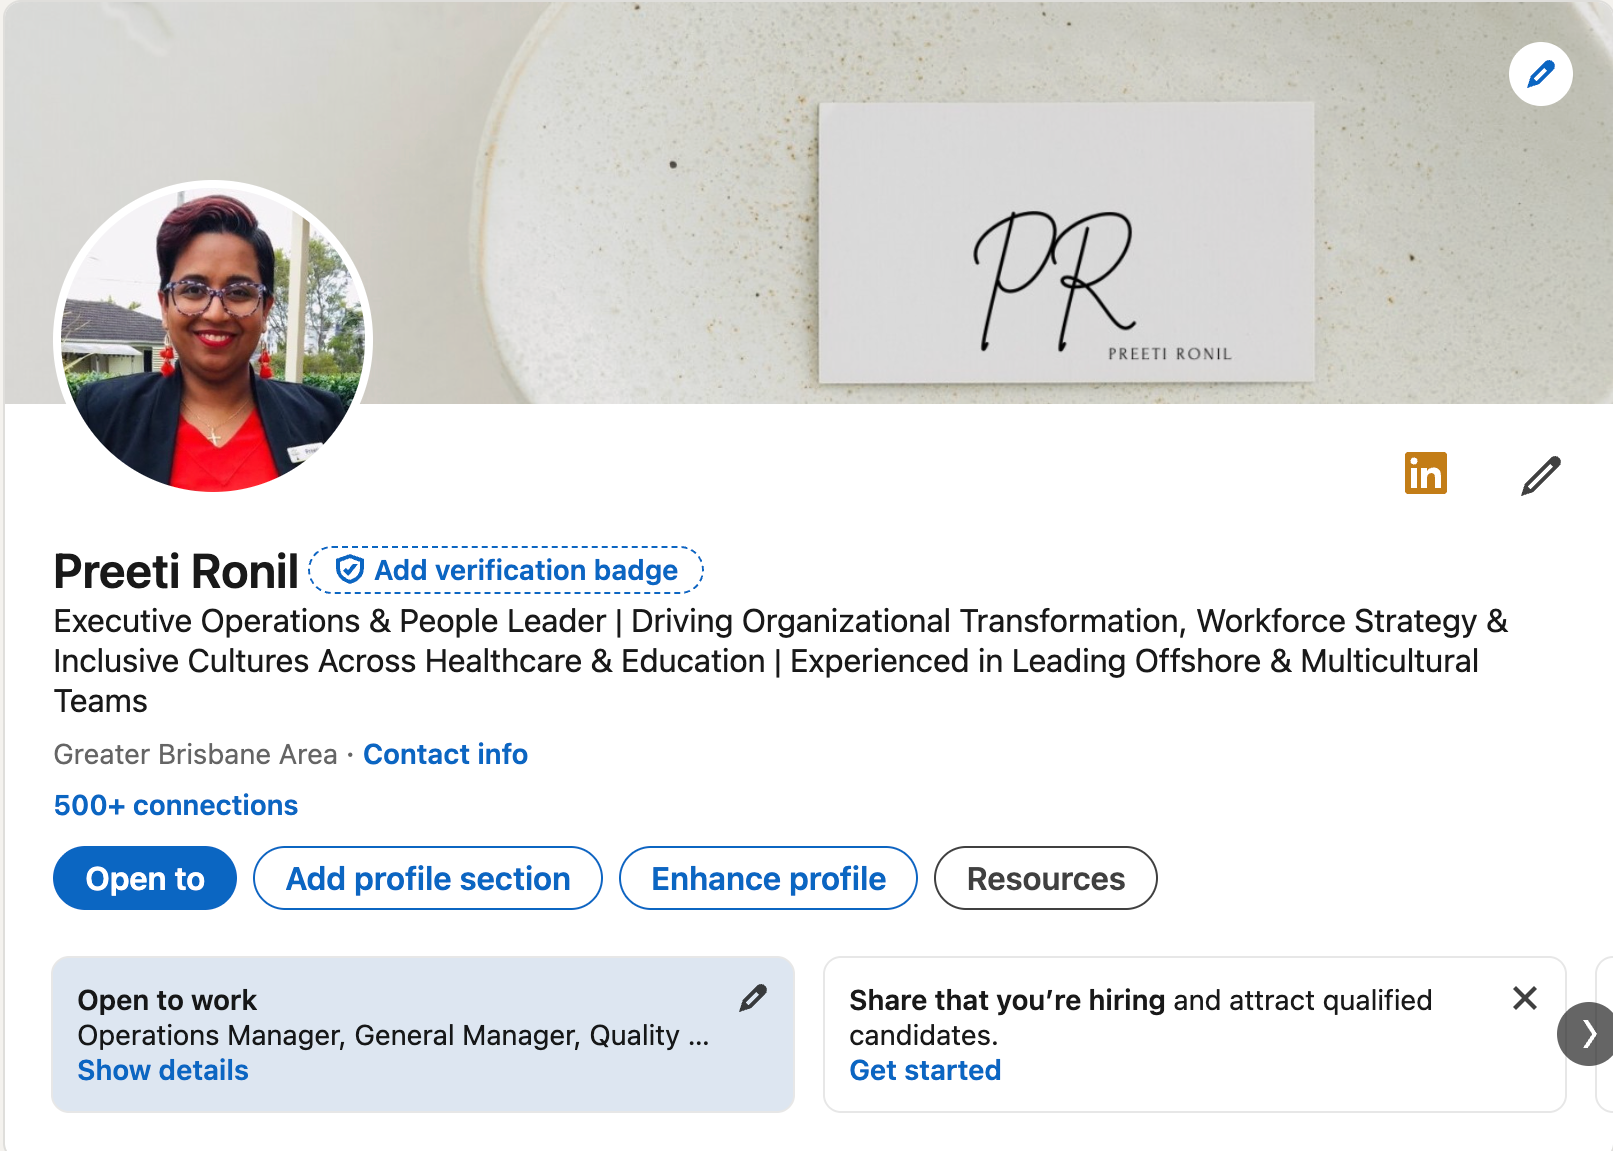Click Get started hiring link
The width and height of the screenshot is (1613, 1151).
pos(925,1070)
